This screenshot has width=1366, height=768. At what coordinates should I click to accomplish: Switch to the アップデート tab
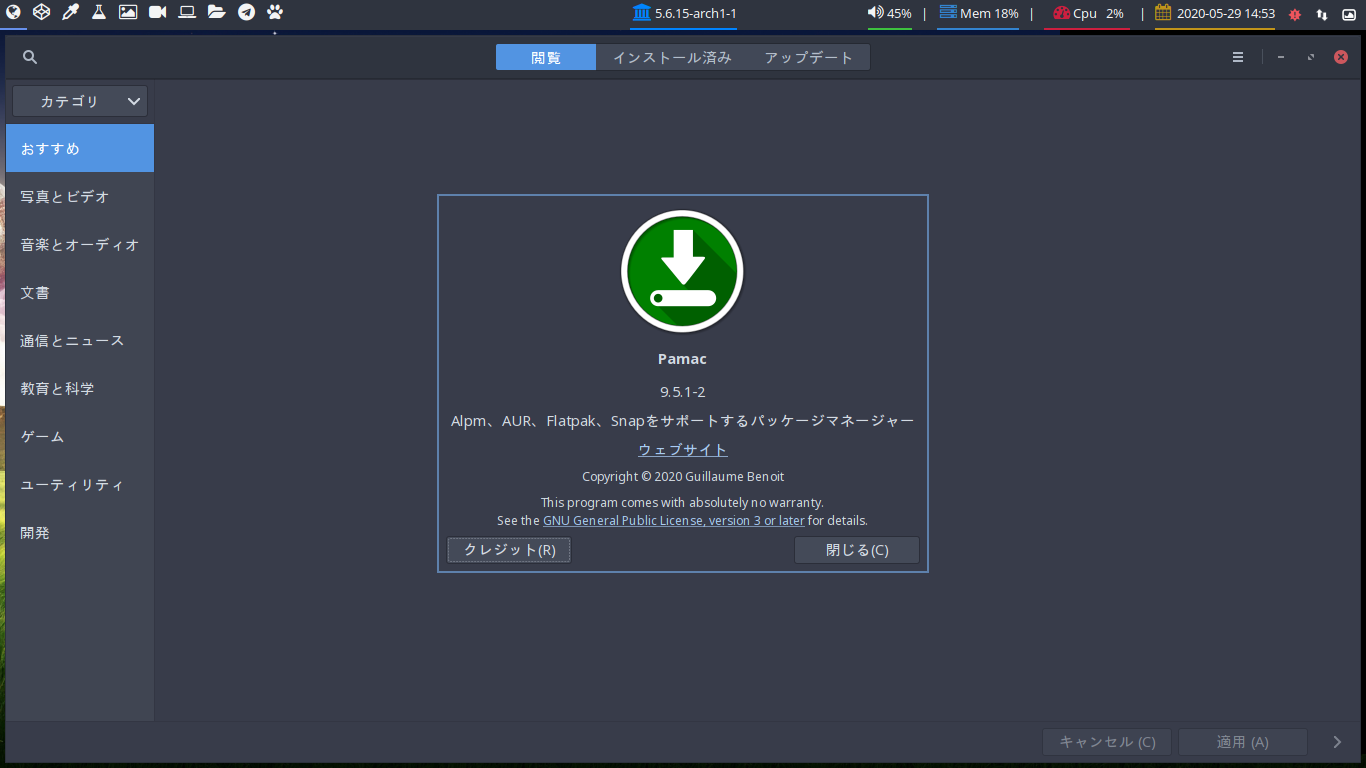[x=809, y=57]
